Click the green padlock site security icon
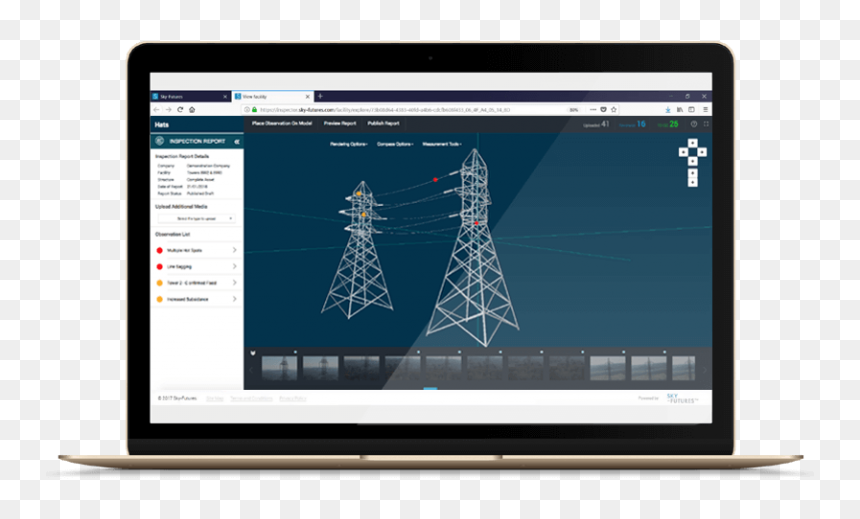This screenshot has height=519, width=860. [254, 110]
